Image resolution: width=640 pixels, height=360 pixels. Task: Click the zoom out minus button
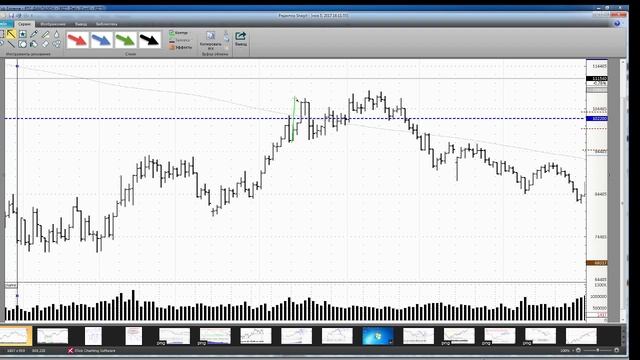(x=578, y=350)
